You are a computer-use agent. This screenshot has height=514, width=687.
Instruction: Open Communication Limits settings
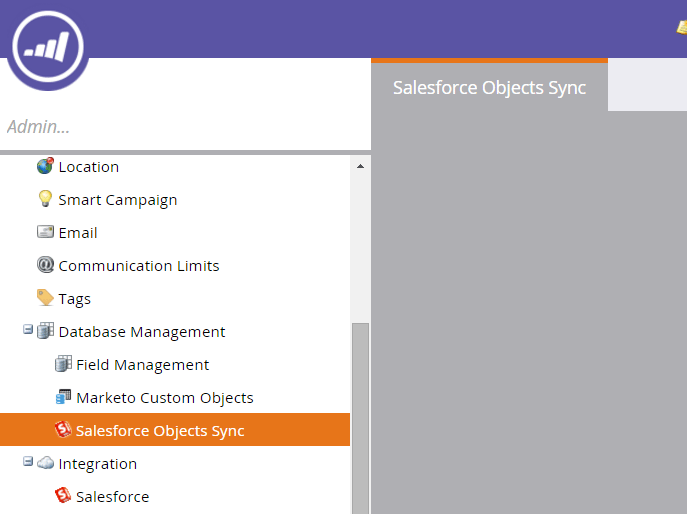[x=139, y=266]
